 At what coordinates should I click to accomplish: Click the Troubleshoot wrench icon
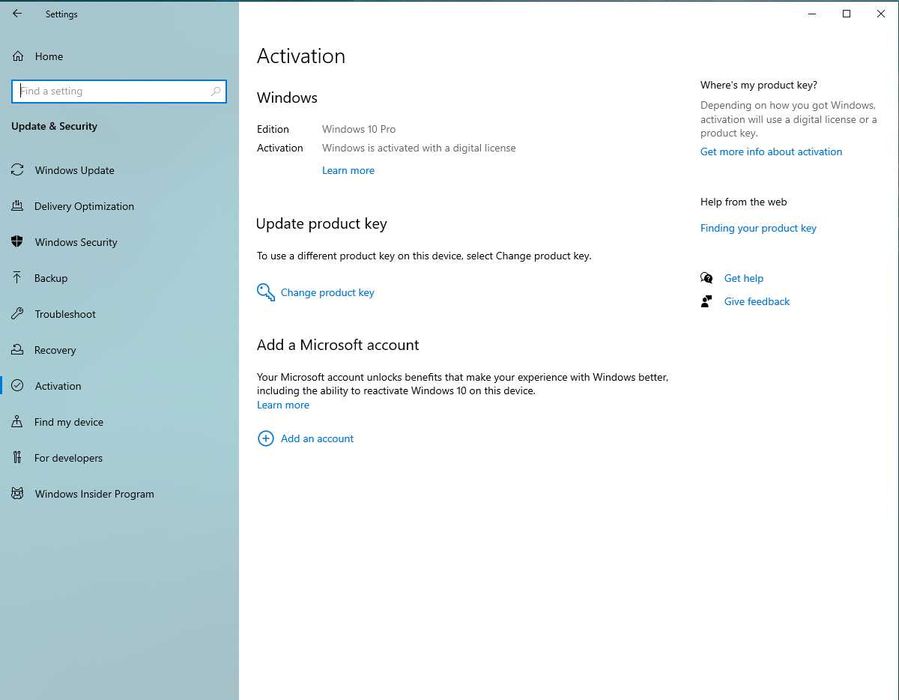tap(17, 314)
